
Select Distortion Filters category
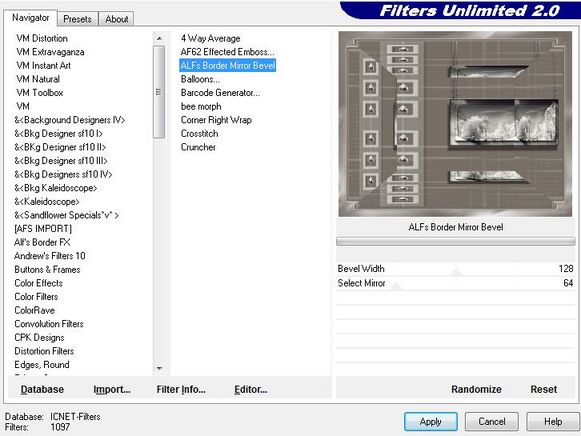(44, 351)
